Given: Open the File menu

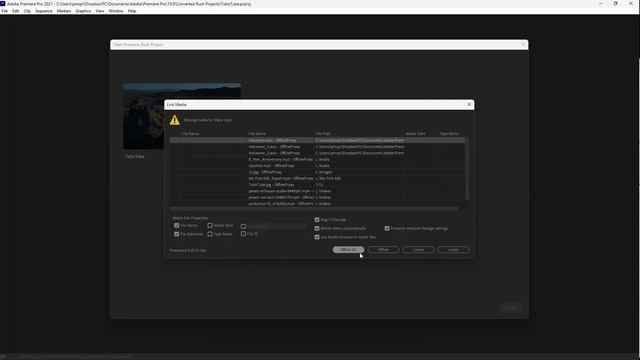Looking at the screenshot, I should [x=4, y=11].
